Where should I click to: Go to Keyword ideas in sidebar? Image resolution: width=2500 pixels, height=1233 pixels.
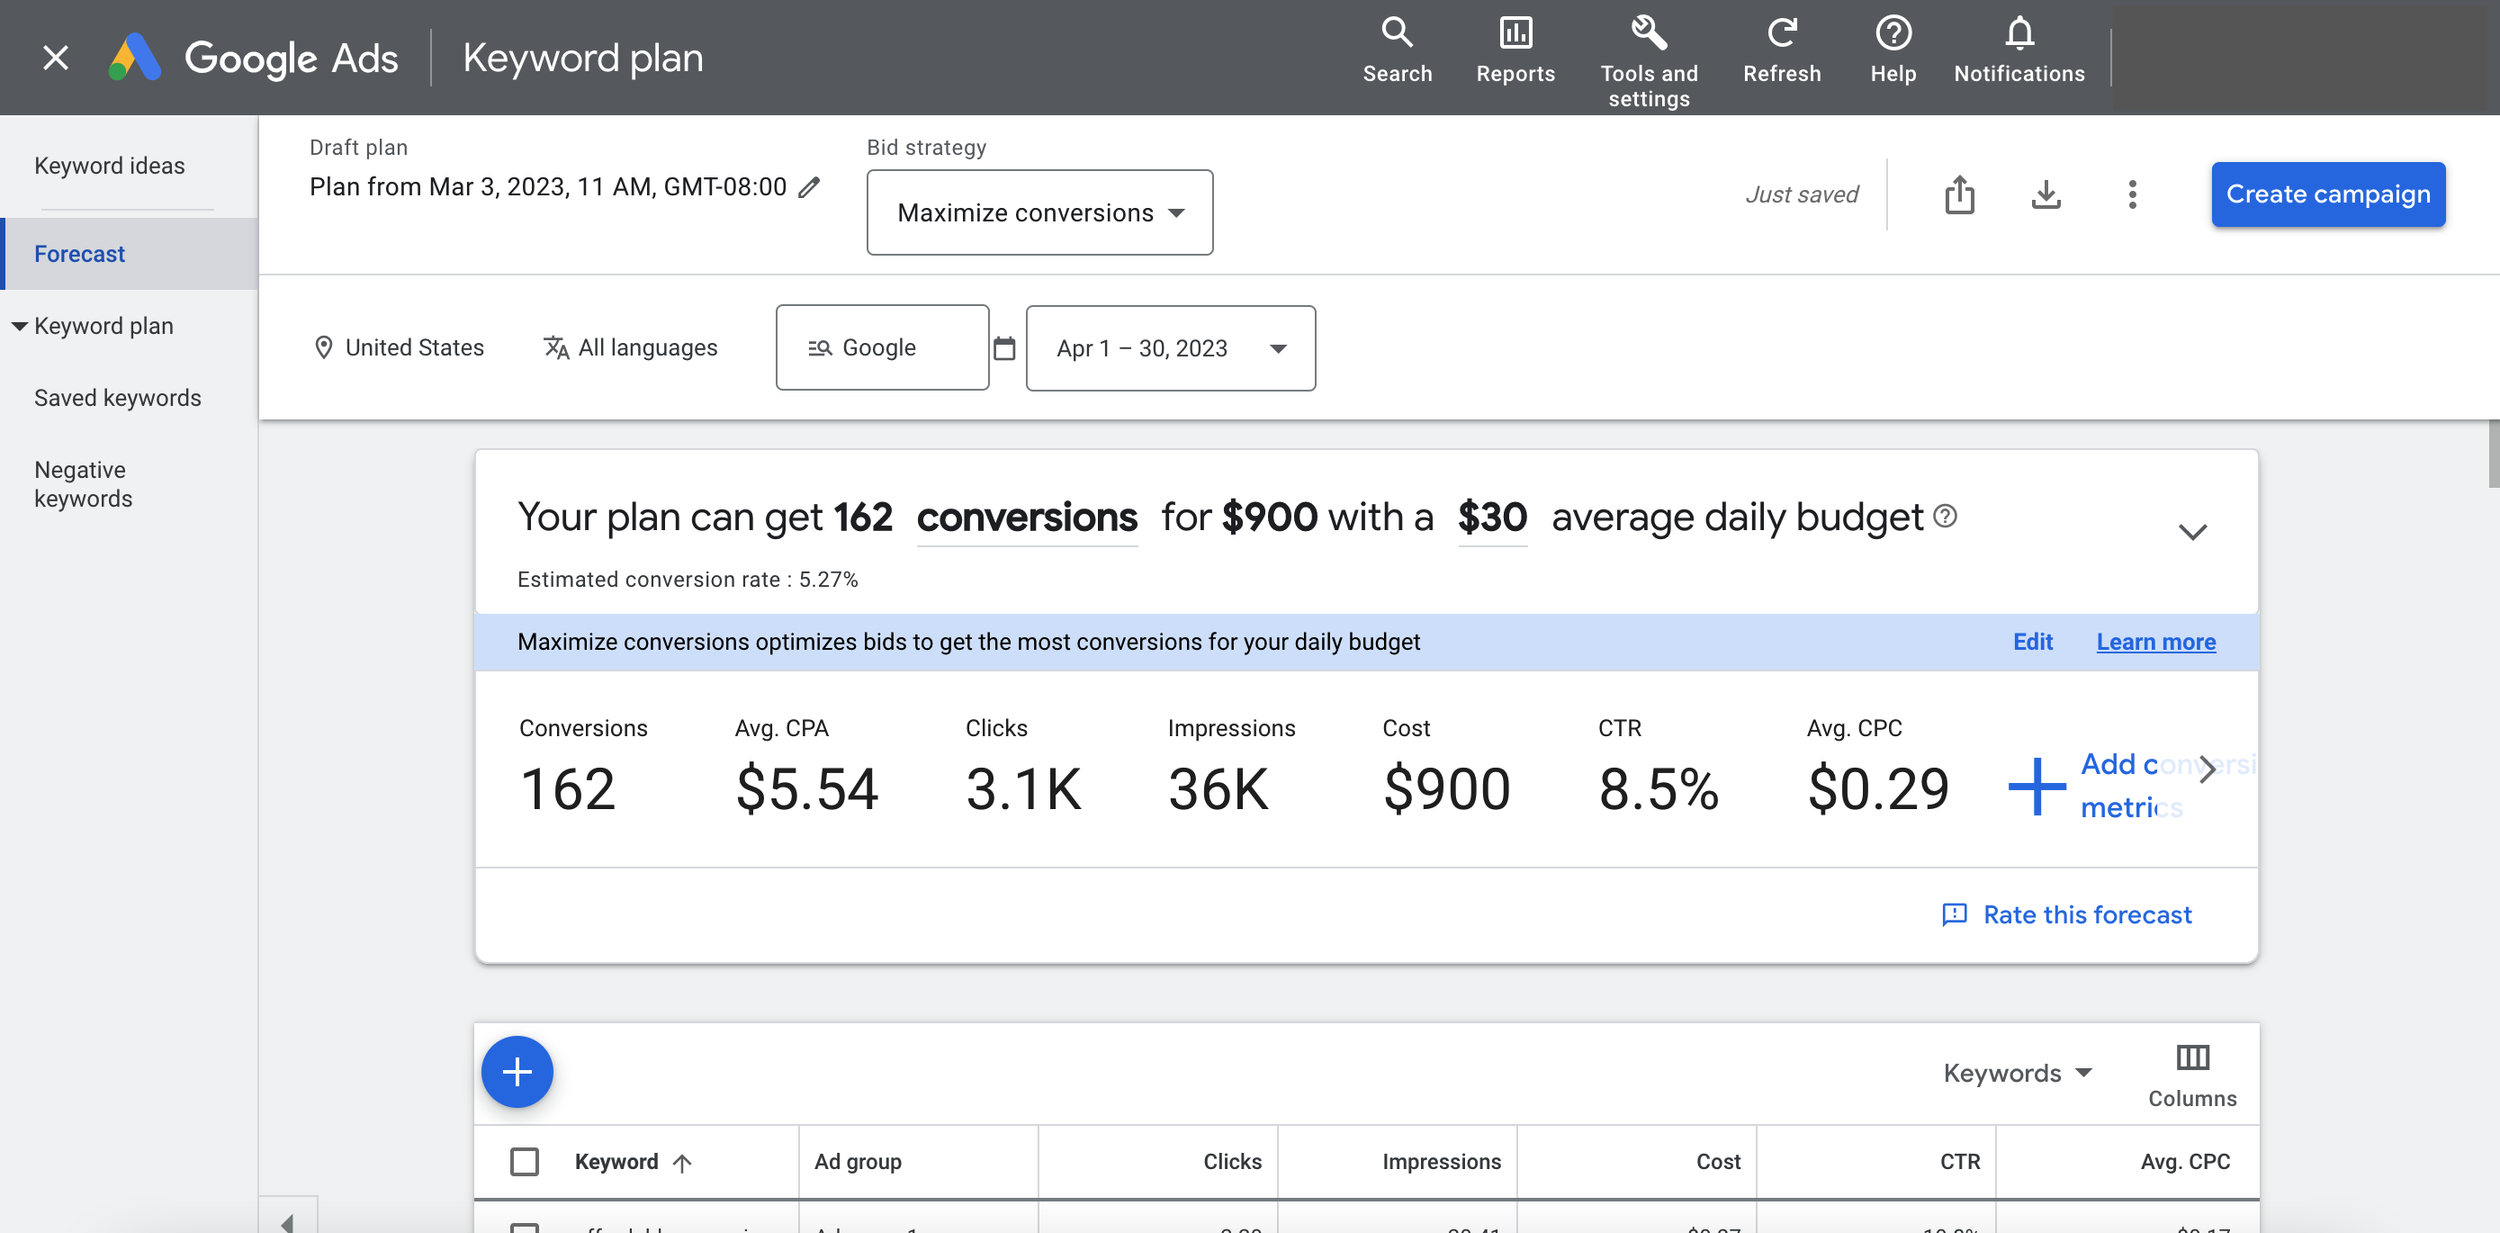tap(109, 166)
